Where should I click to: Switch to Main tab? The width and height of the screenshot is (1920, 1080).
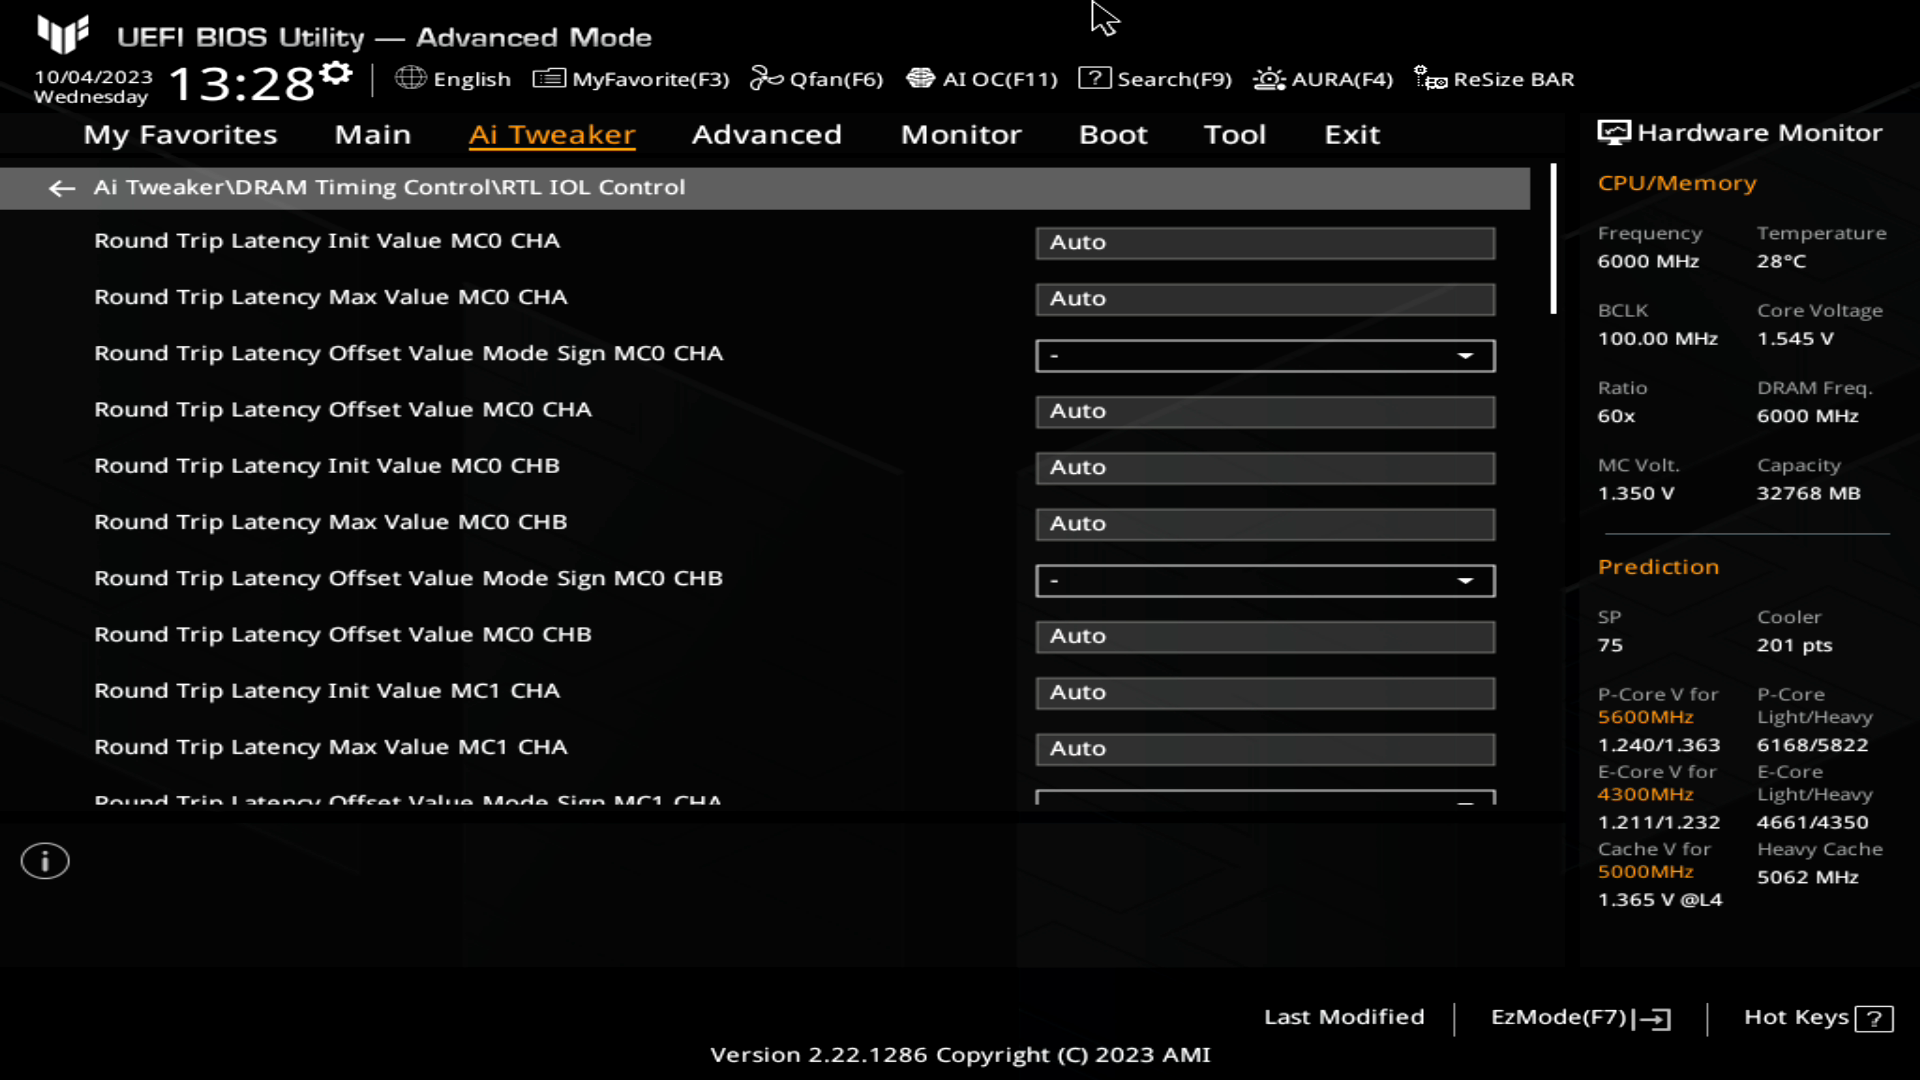pos(372,135)
